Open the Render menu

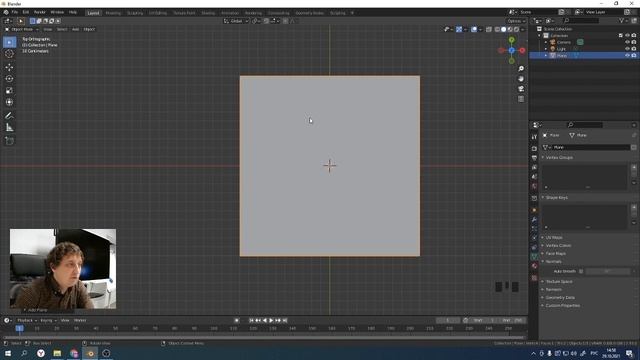point(40,12)
